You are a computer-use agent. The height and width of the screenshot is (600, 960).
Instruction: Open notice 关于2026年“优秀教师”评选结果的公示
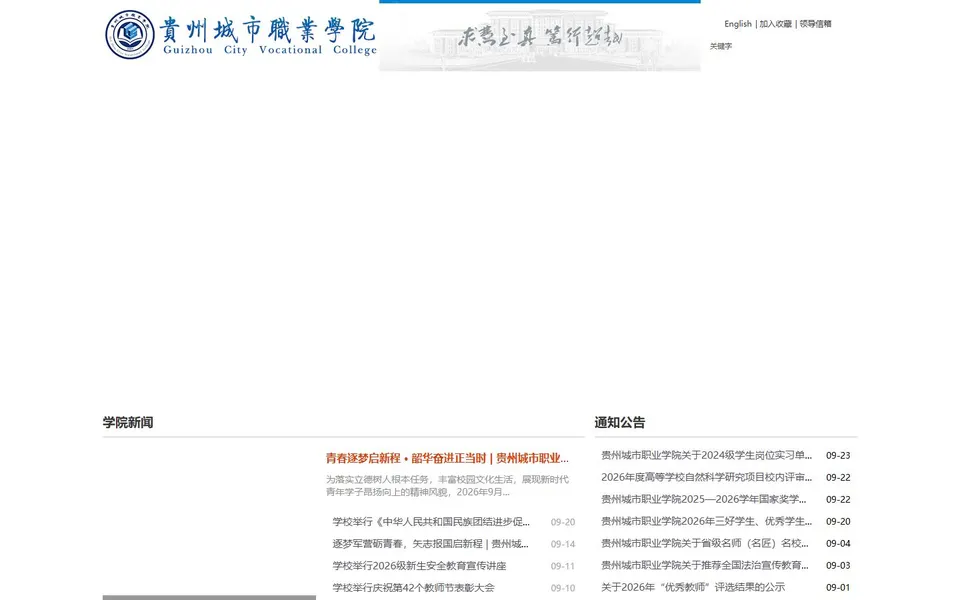tap(693, 587)
